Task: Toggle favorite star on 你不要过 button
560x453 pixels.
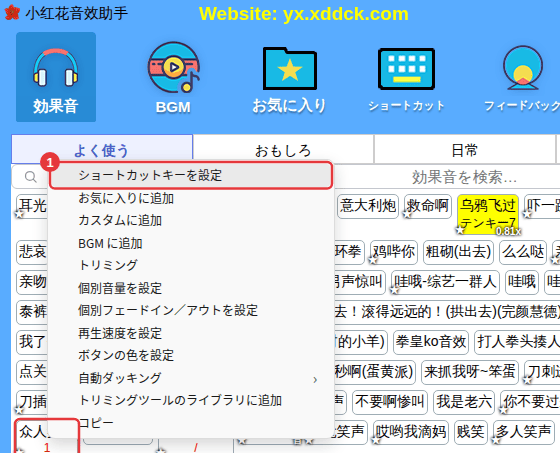Action: 503,410
